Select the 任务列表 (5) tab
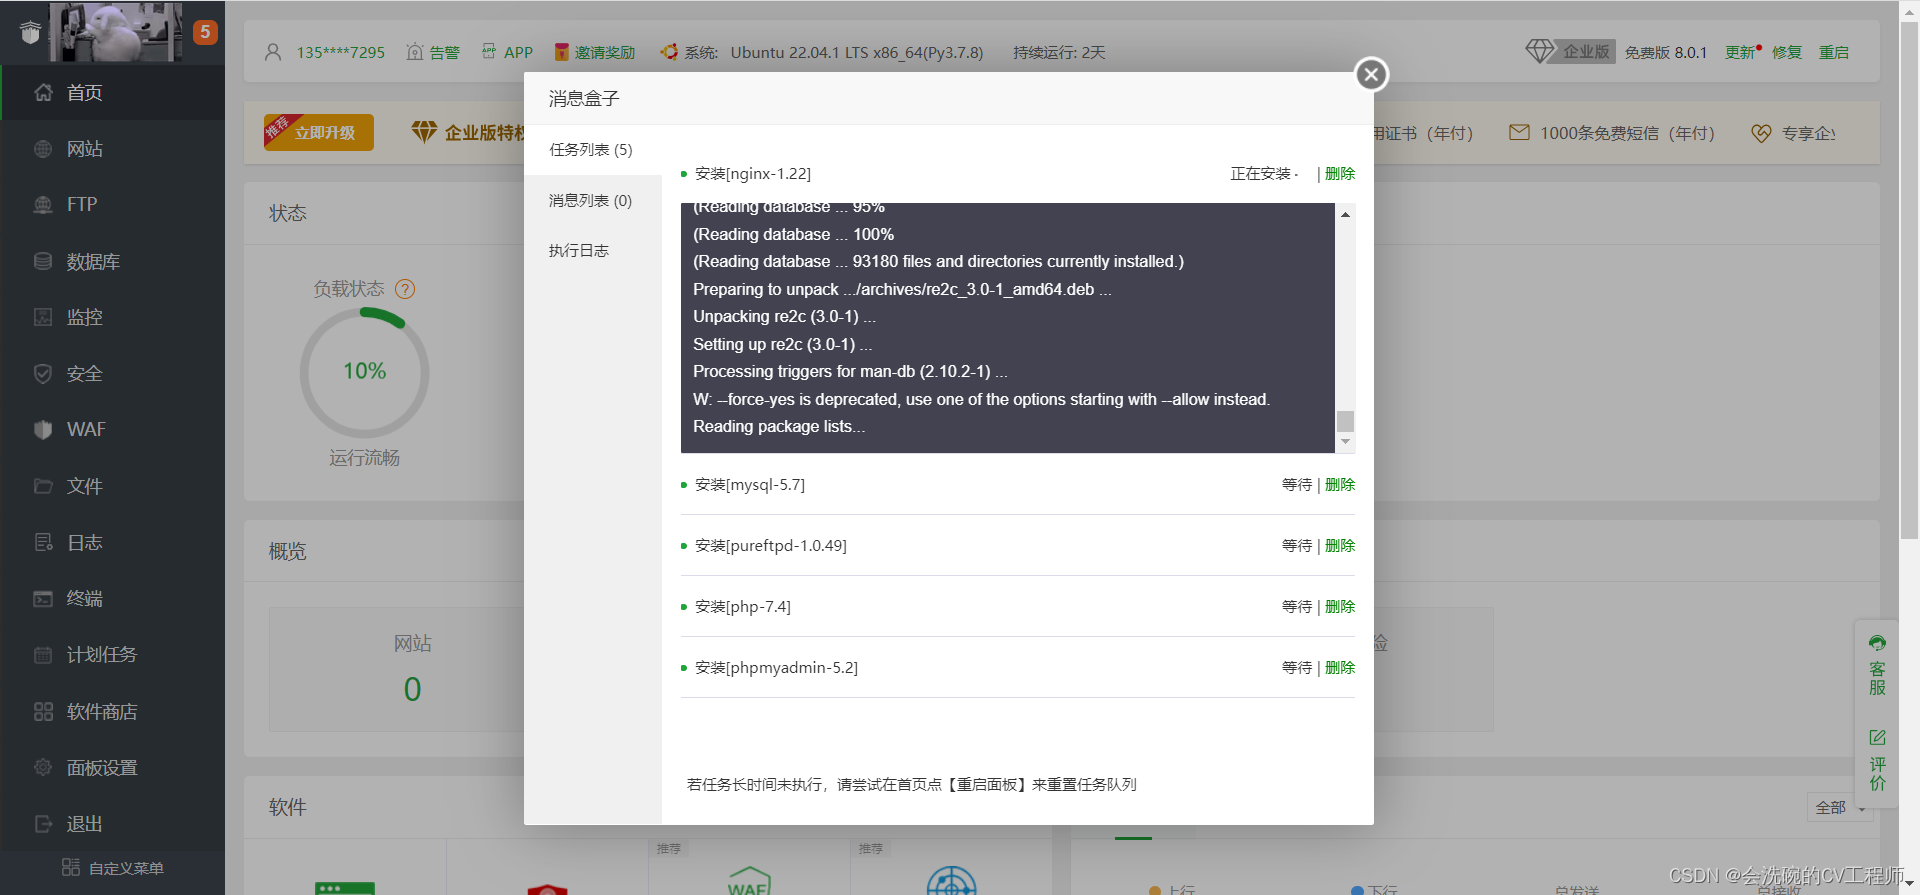The width and height of the screenshot is (1920, 895). pyautogui.click(x=591, y=150)
